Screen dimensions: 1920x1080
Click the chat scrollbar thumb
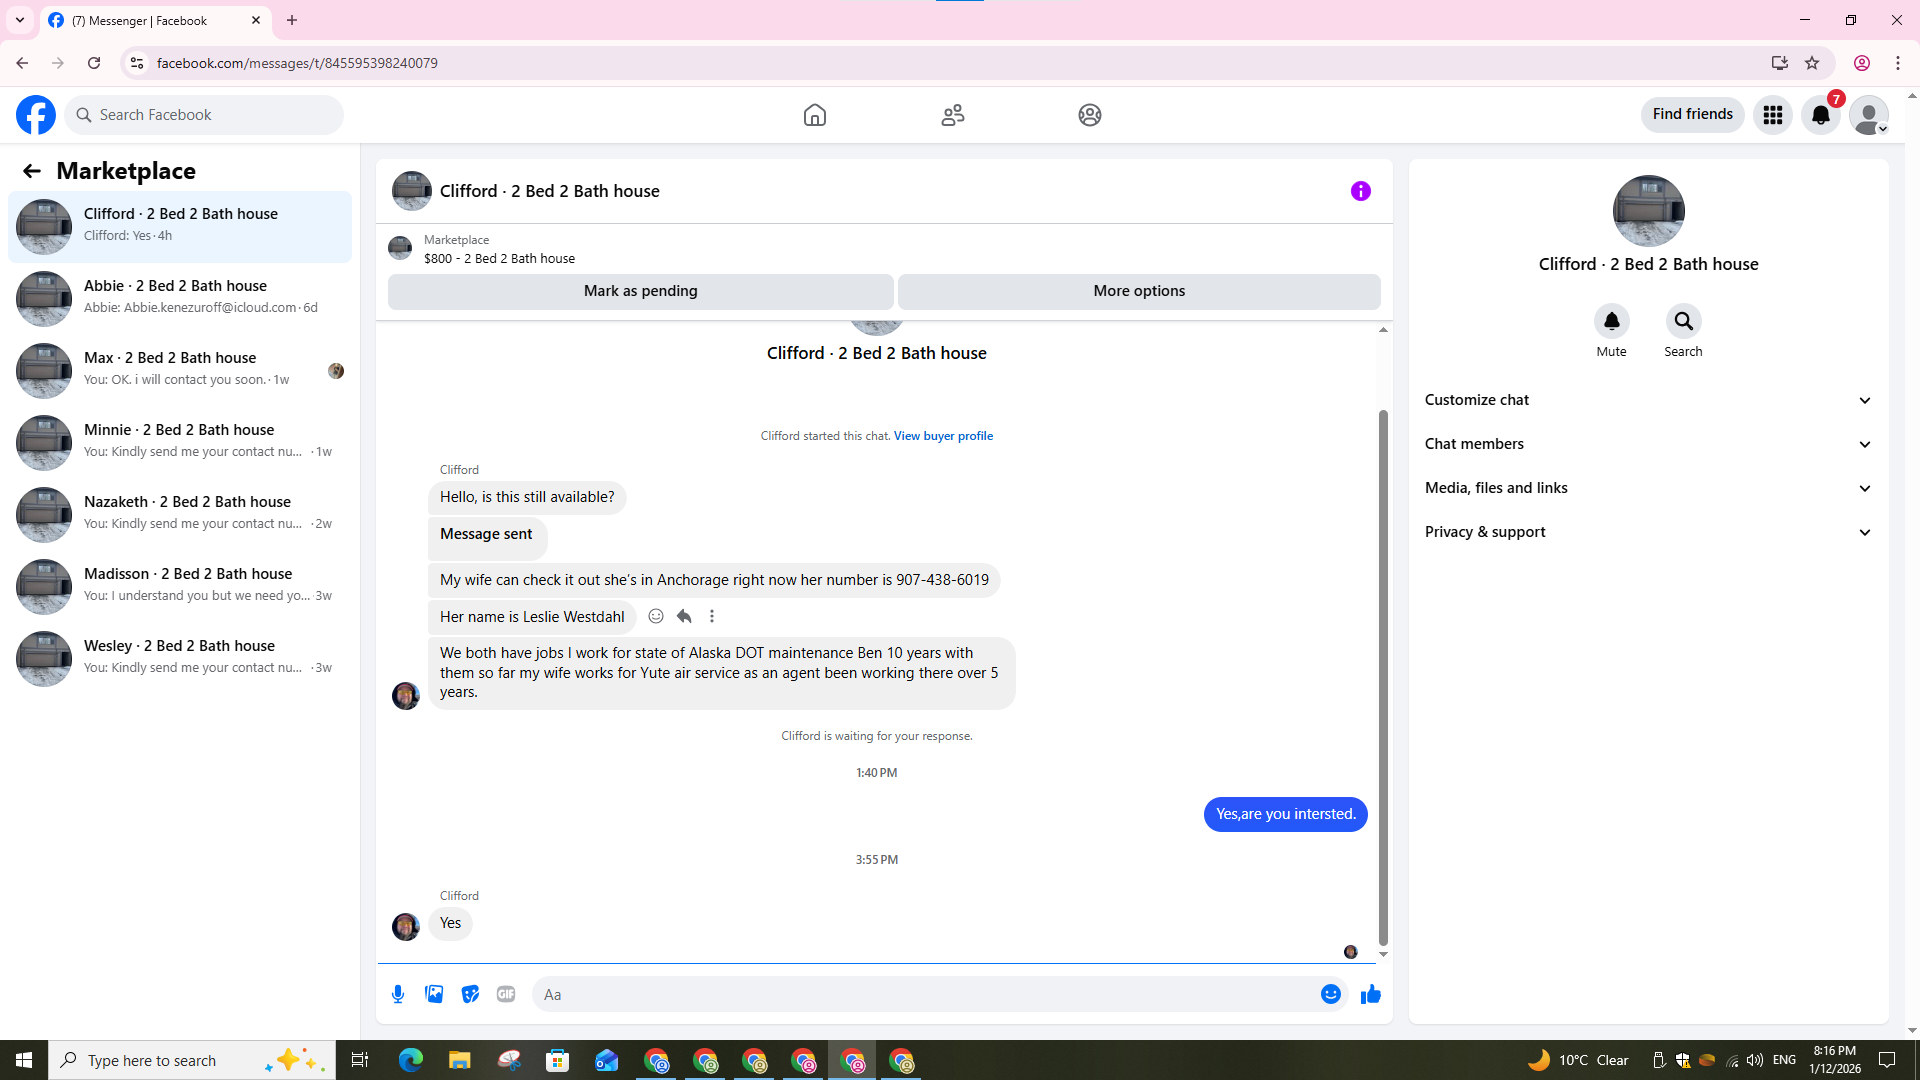tap(1383, 675)
